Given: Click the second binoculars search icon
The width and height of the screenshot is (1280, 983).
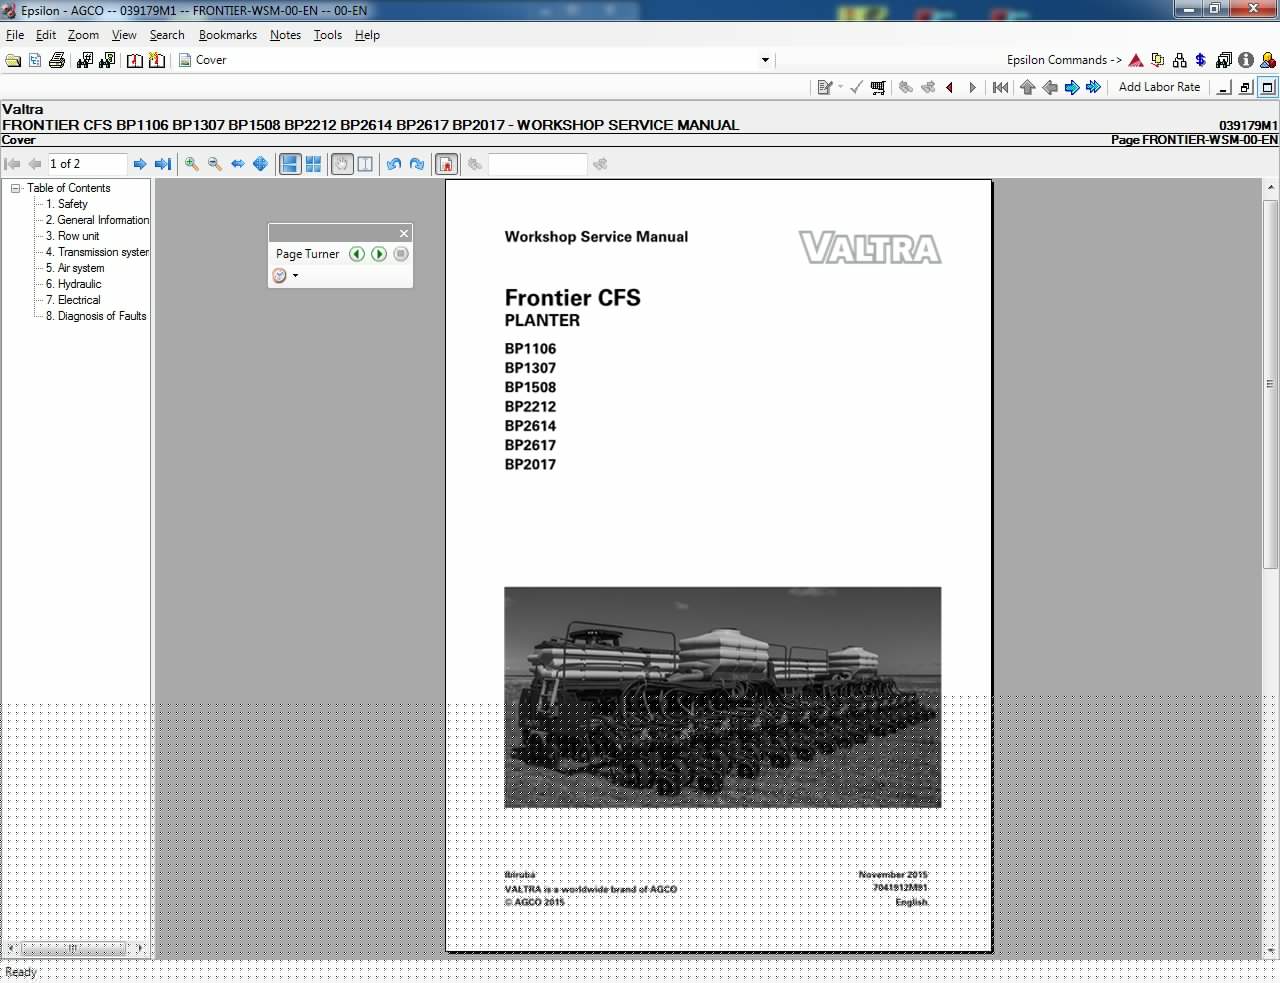Looking at the screenshot, I should coord(107,60).
